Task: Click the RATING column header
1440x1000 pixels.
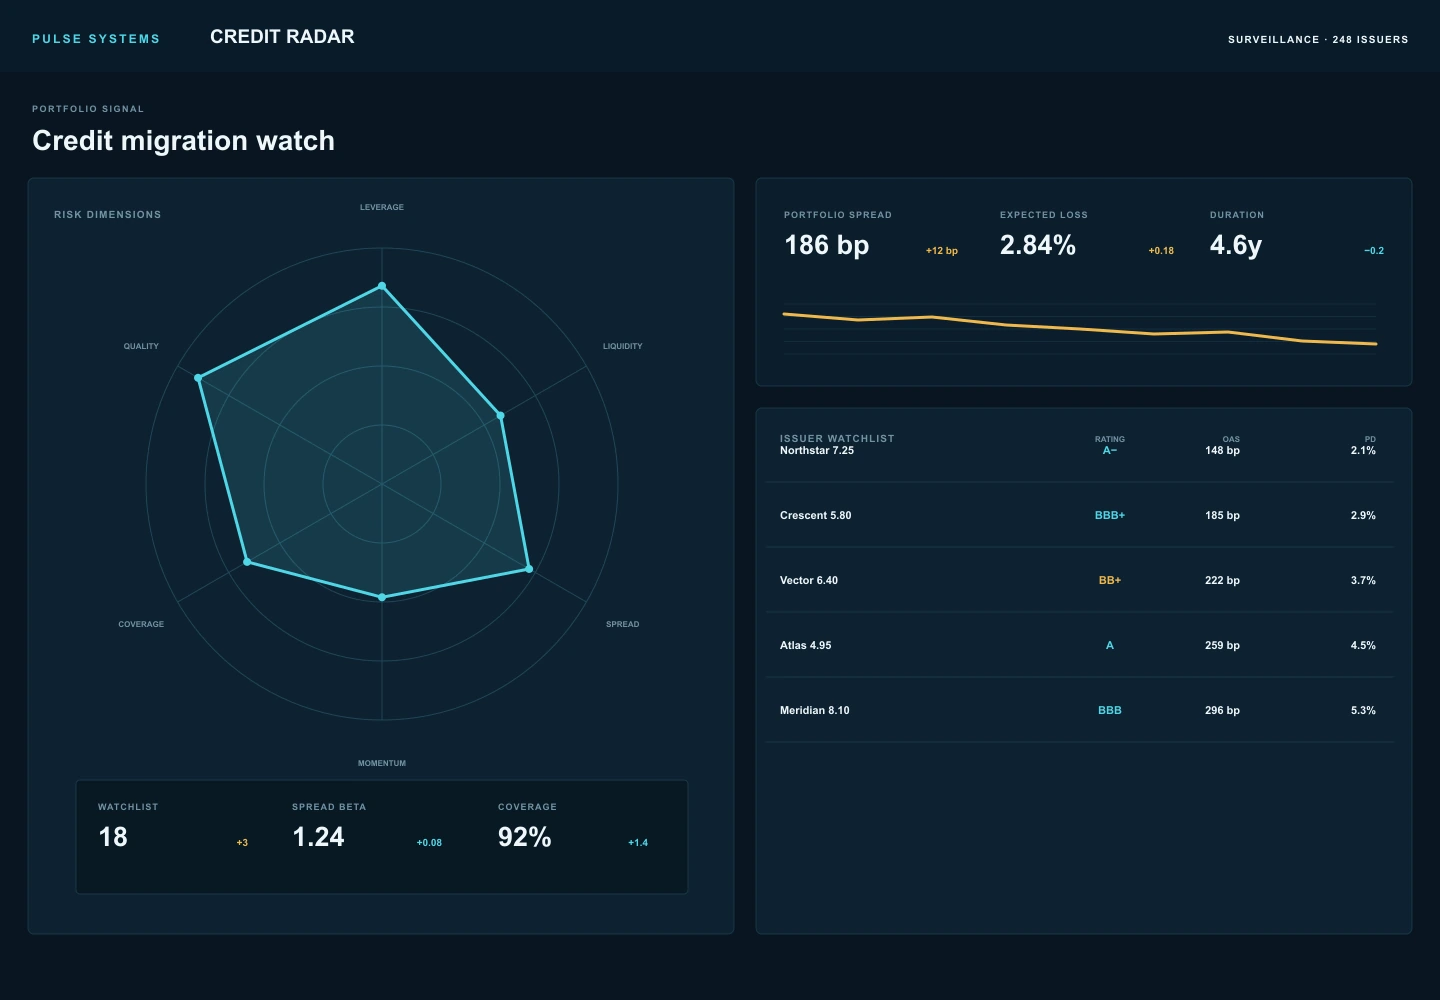Action: (x=1110, y=439)
